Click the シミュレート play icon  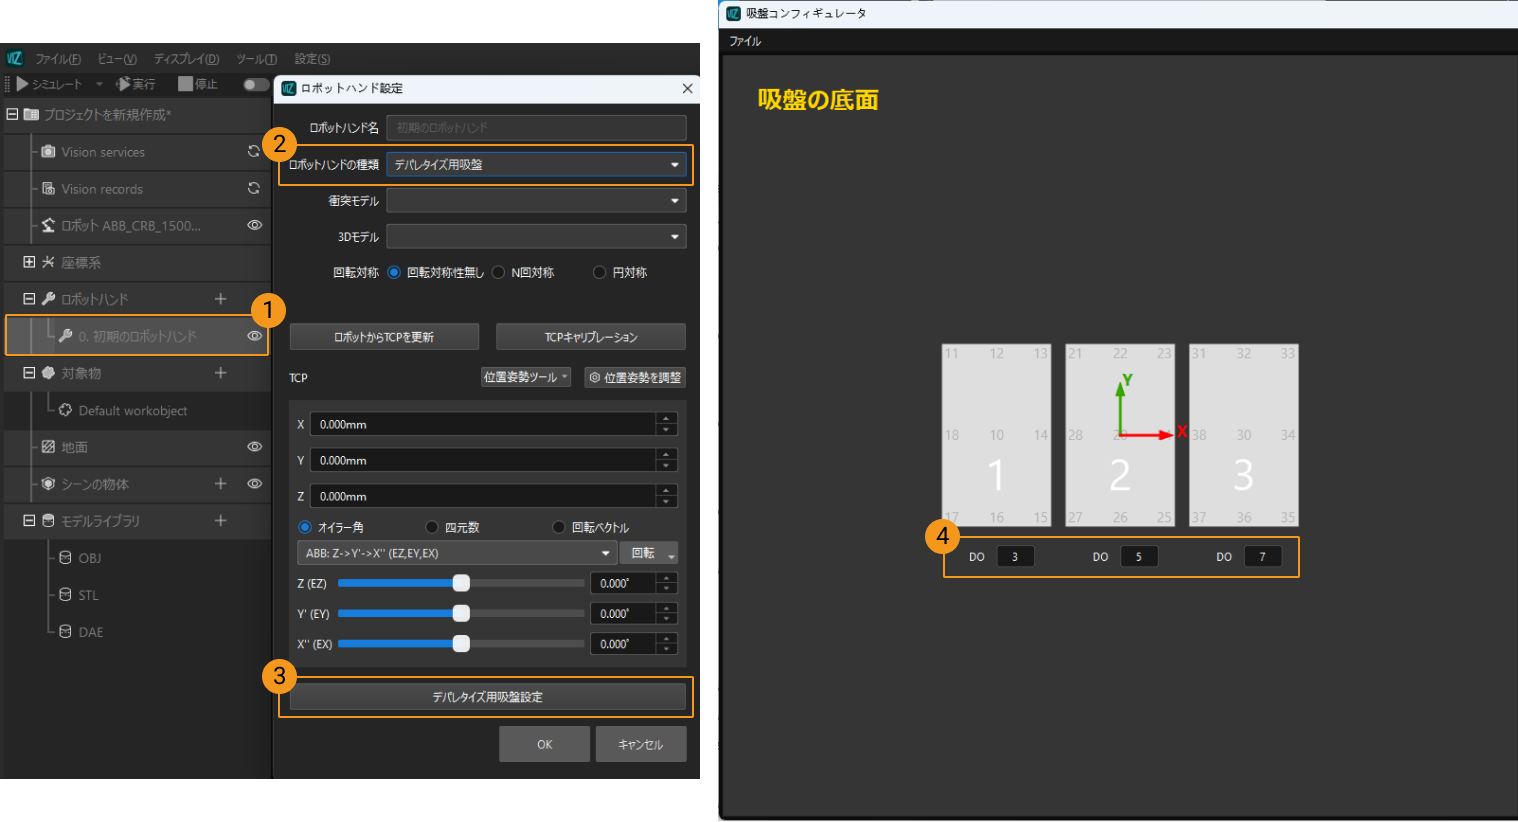[23, 84]
